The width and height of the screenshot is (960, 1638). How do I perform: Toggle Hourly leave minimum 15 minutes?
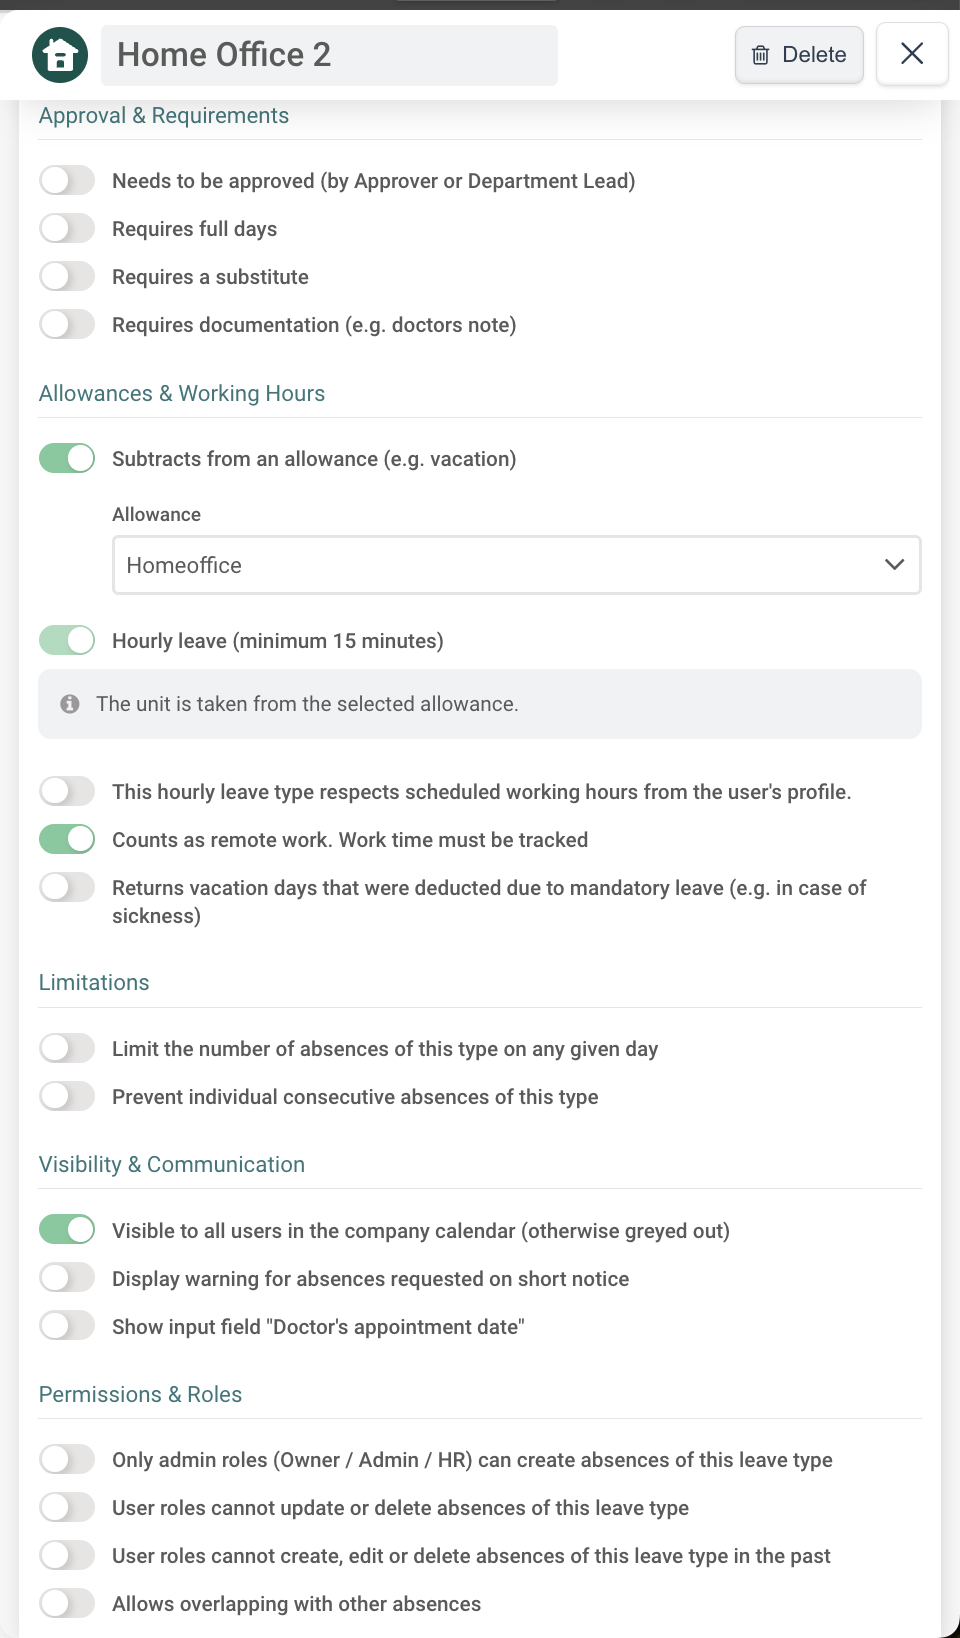[67, 640]
